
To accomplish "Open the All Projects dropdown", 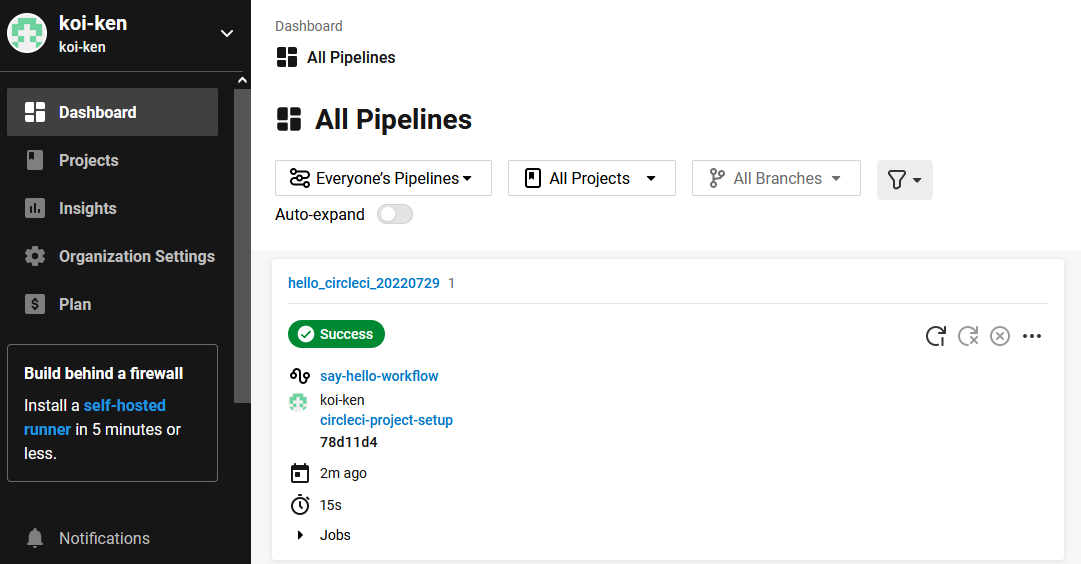I will click(591, 178).
